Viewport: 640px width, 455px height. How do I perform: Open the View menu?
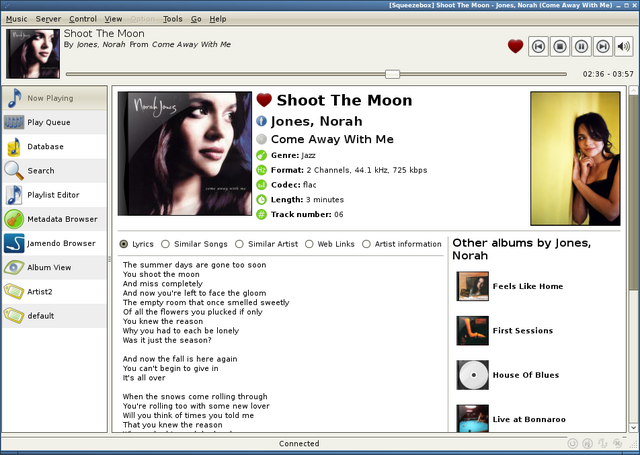coord(113,19)
